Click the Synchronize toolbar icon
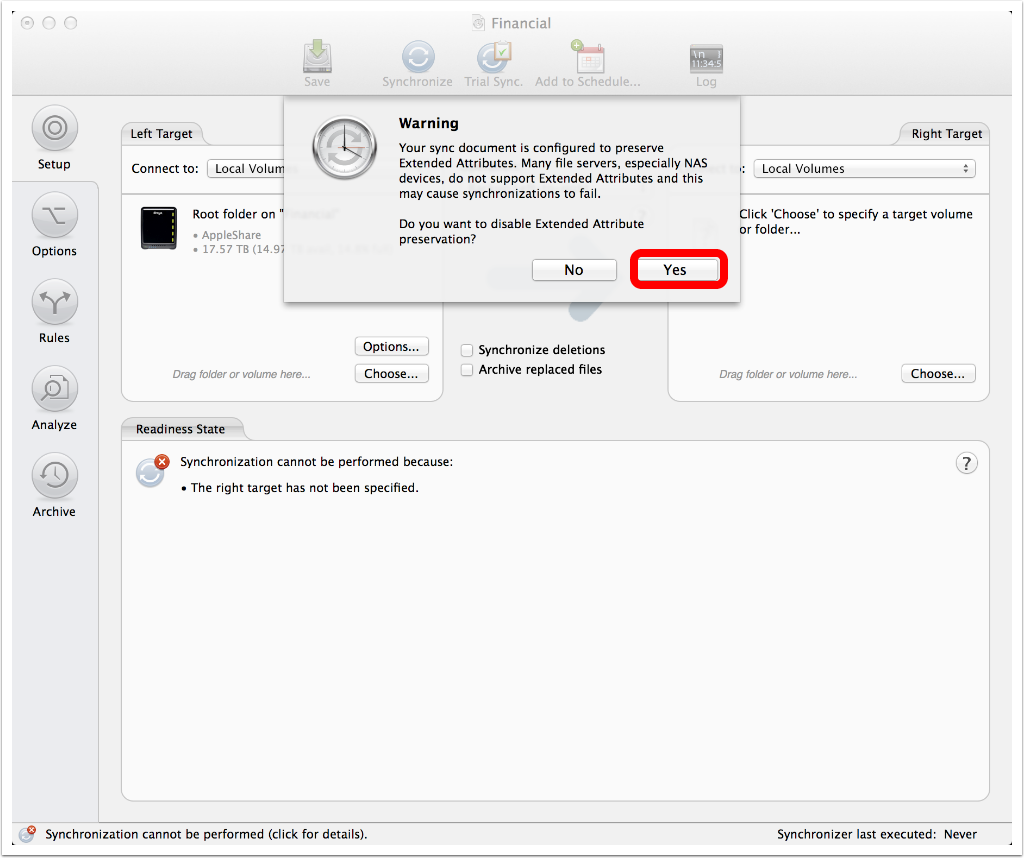Viewport: 1024px width, 858px height. pos(417,59)
